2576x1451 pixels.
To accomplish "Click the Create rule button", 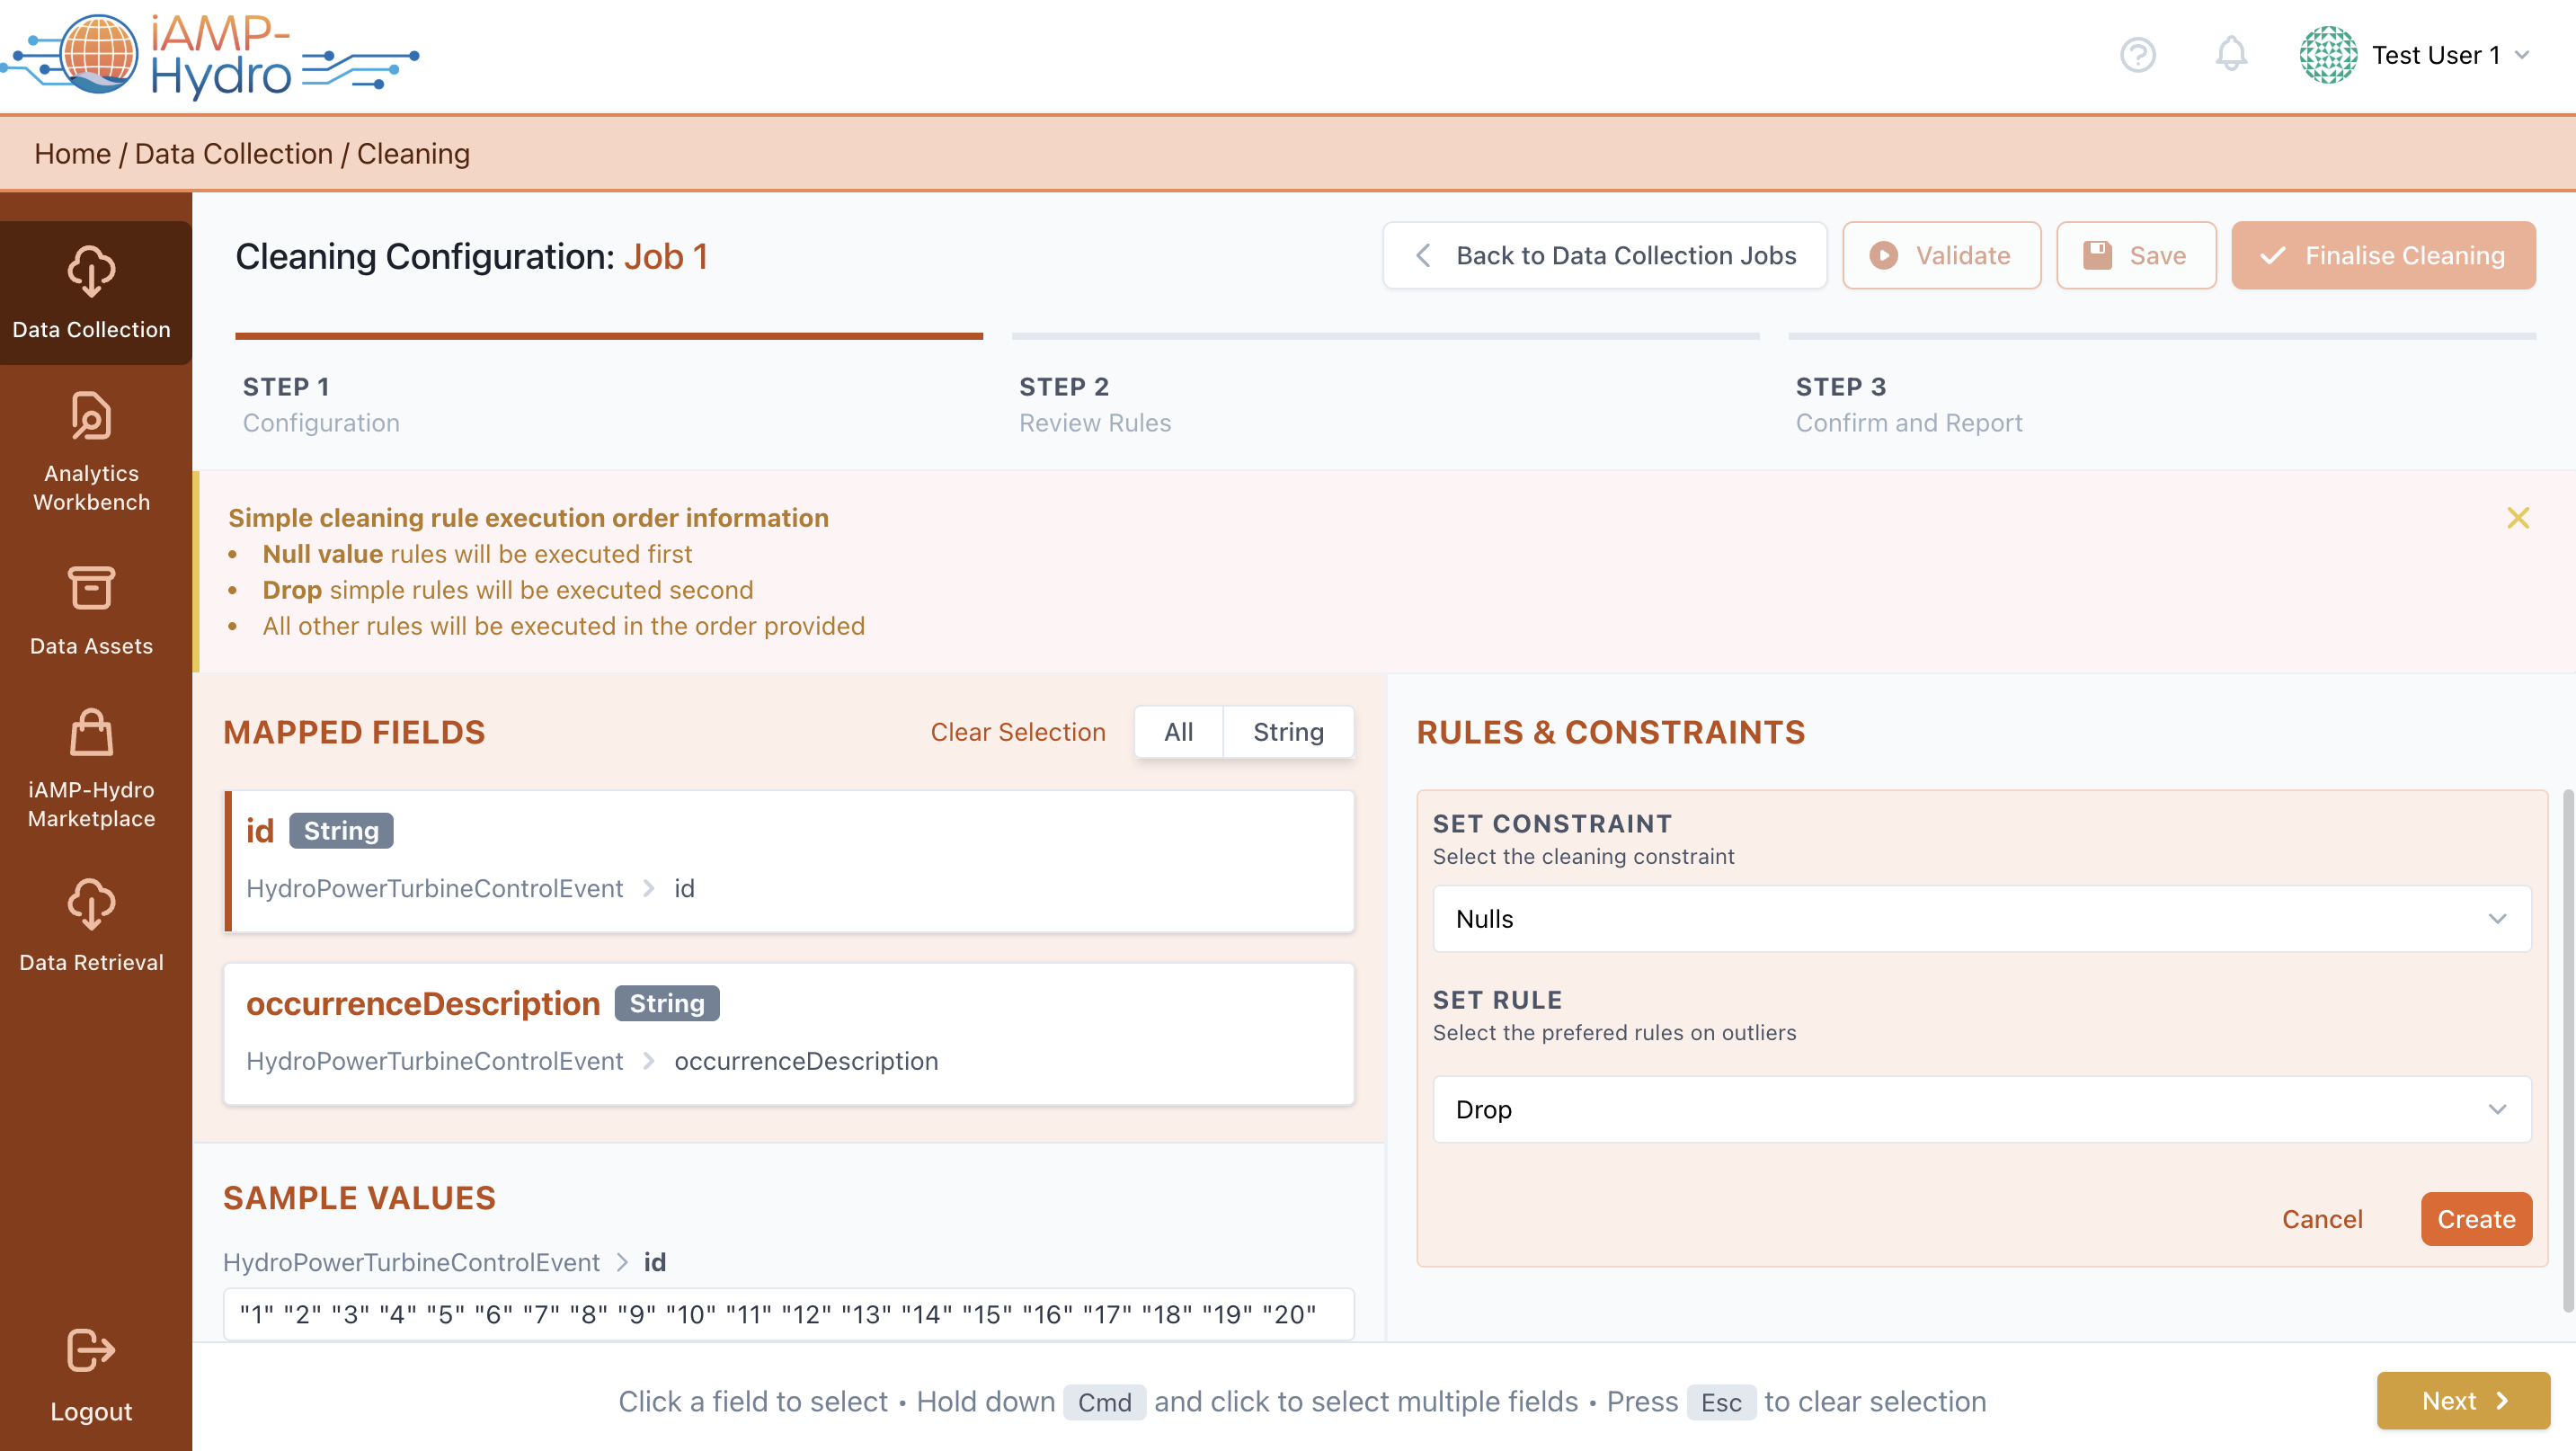I will (x=2475, y=1219).
